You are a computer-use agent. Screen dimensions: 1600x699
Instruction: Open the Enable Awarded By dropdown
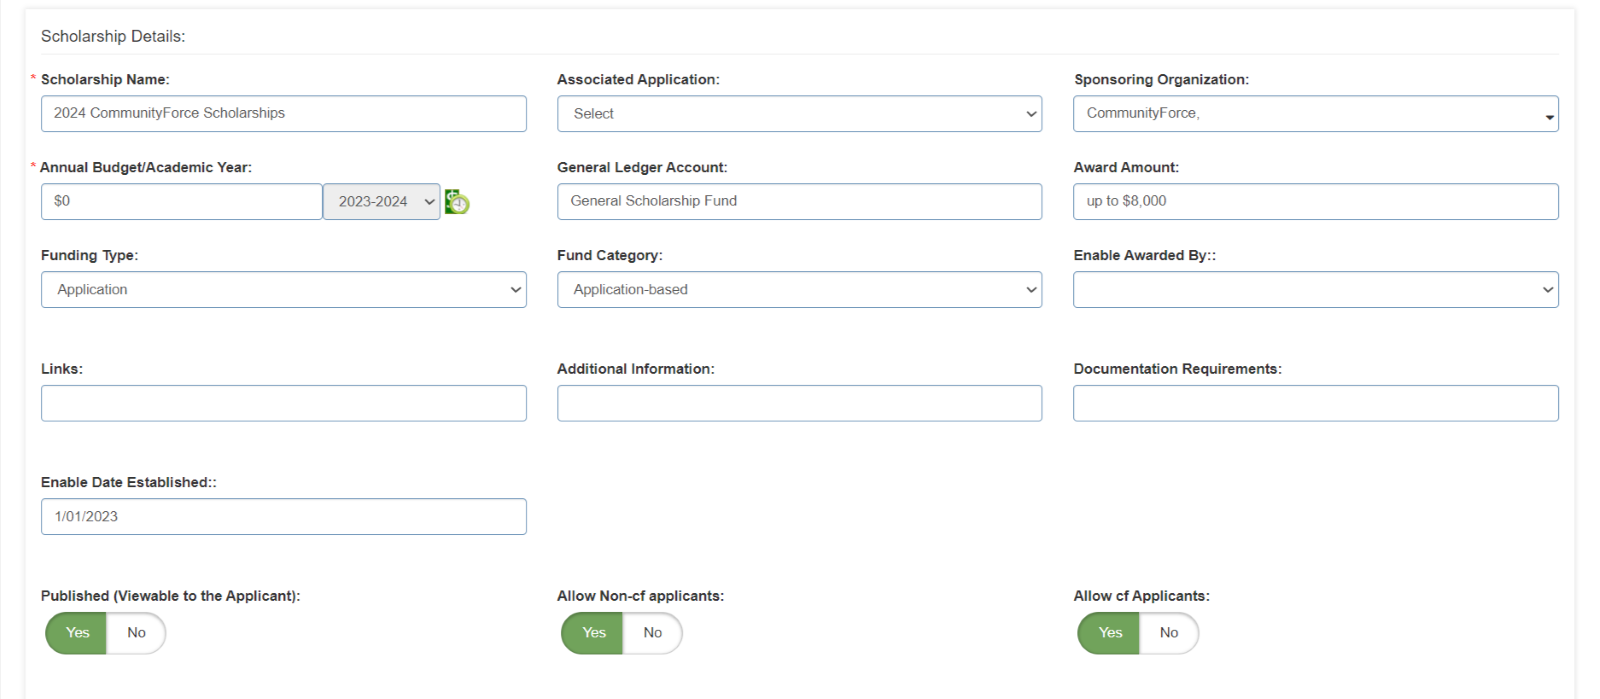(x=1315, y=290)
